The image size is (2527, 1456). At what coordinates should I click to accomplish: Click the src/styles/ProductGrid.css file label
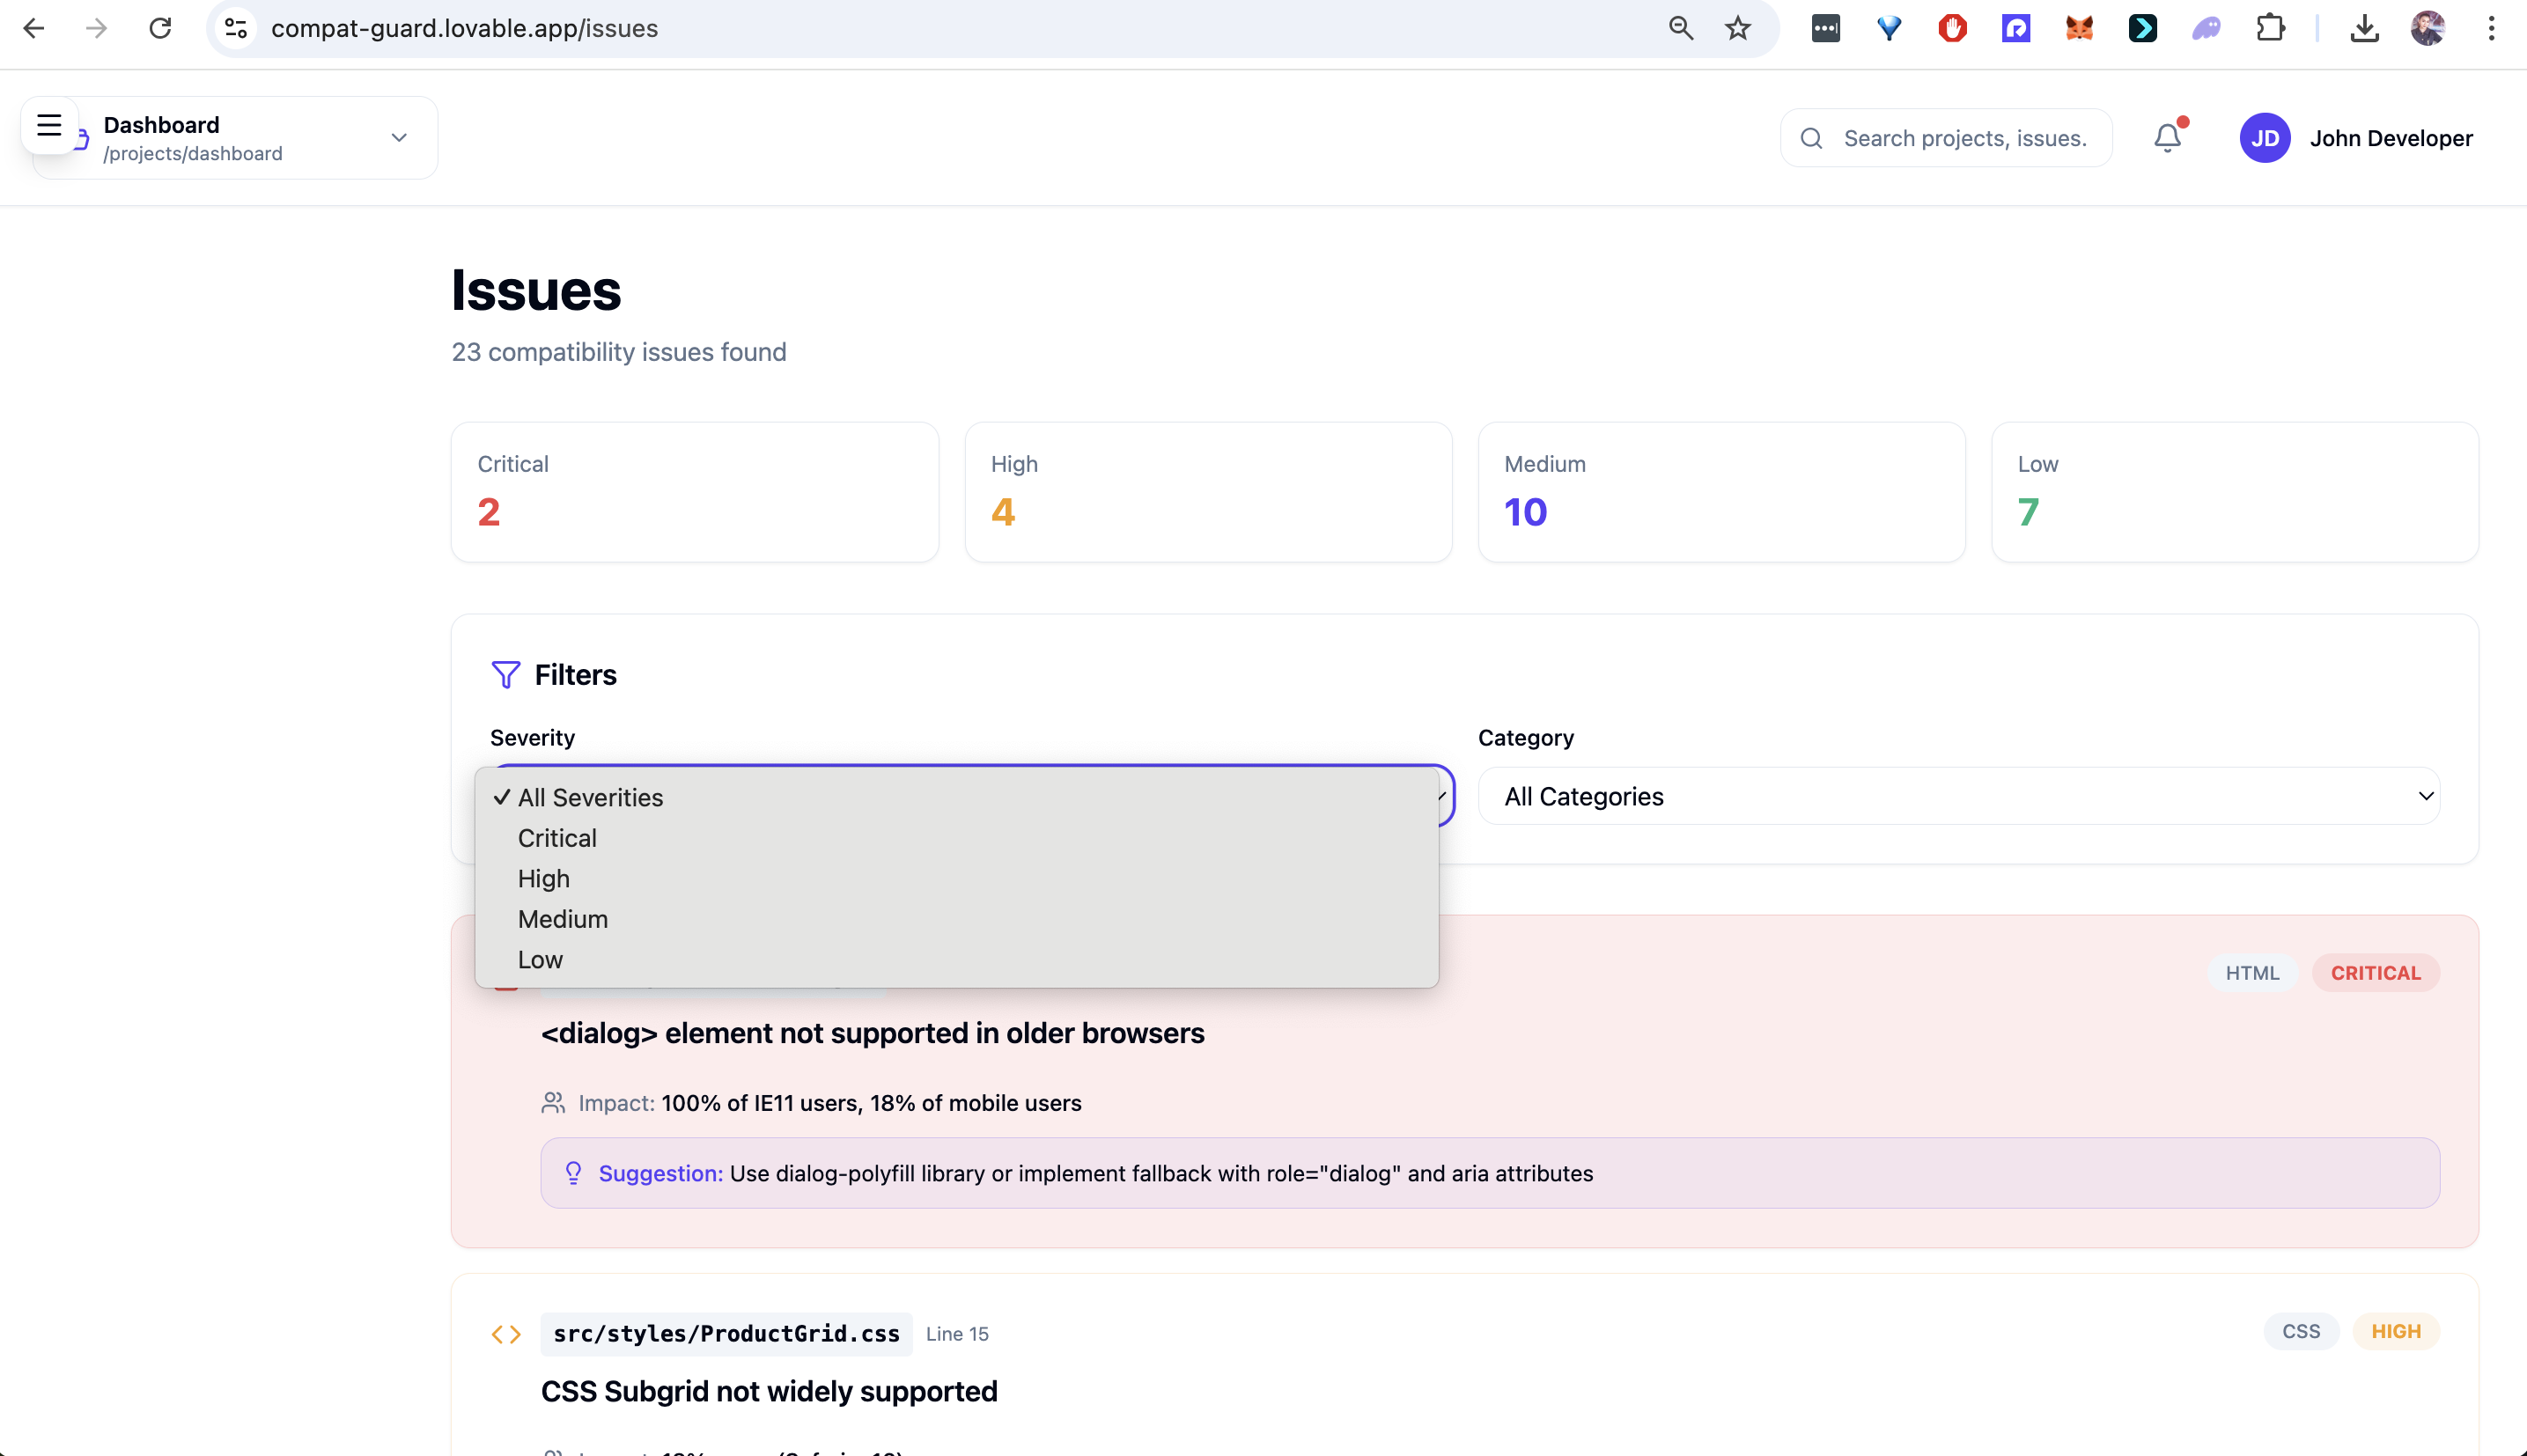click(x=726, y=1334)
